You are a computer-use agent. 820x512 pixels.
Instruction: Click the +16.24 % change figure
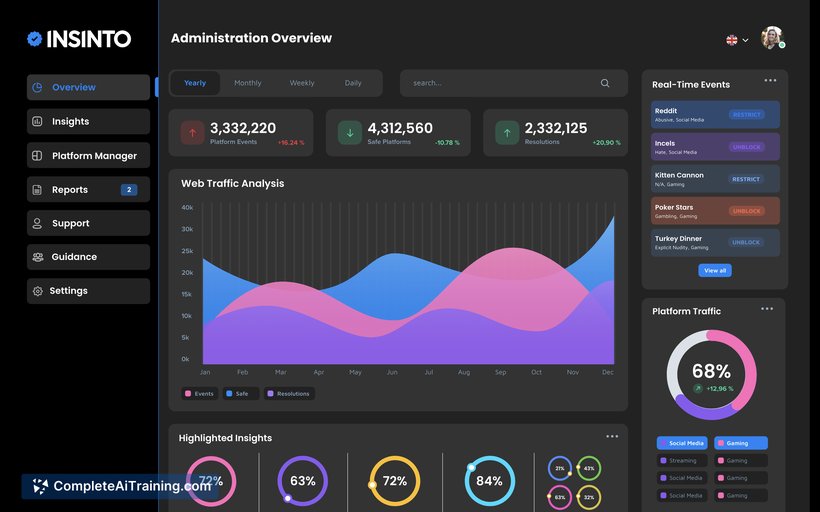pyautogui.click(x=291, y=143)
